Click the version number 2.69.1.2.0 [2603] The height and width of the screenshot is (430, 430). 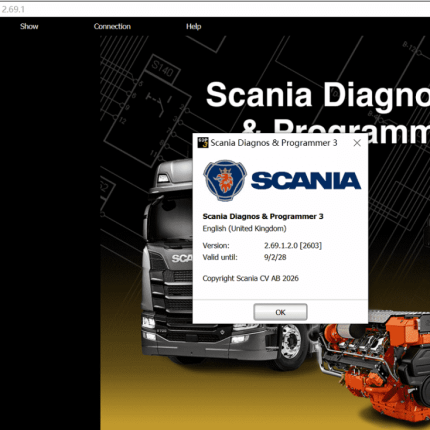tap(293, 246)
